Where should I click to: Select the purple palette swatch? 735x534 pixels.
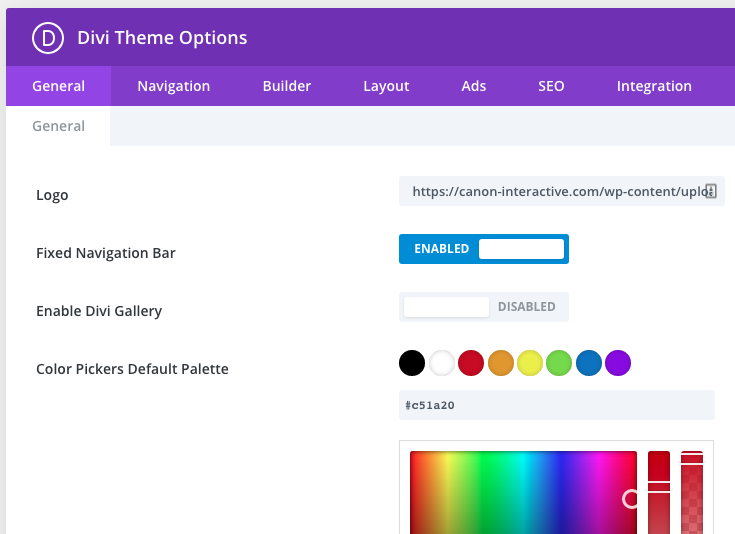(x=618, y=363)
